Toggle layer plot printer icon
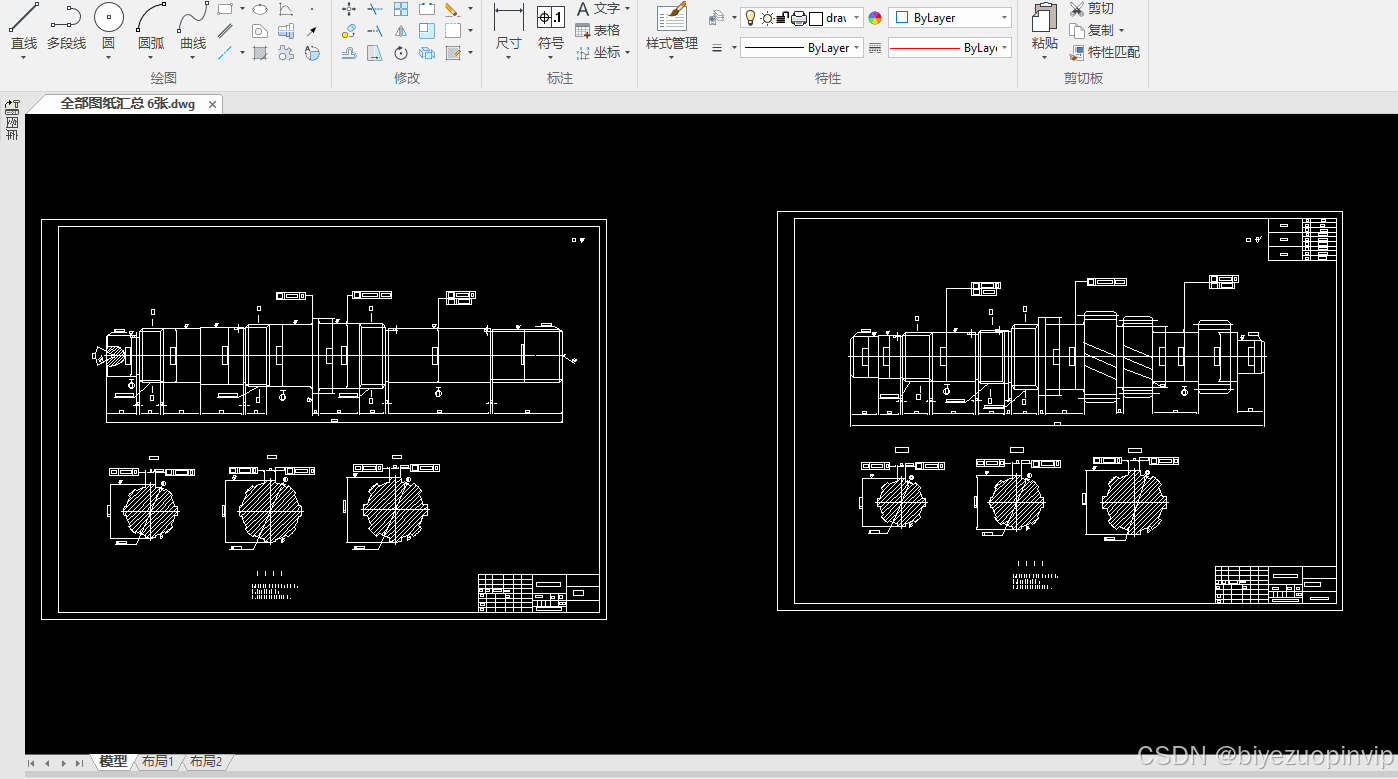1398x779 pixels. pos(799,18)
